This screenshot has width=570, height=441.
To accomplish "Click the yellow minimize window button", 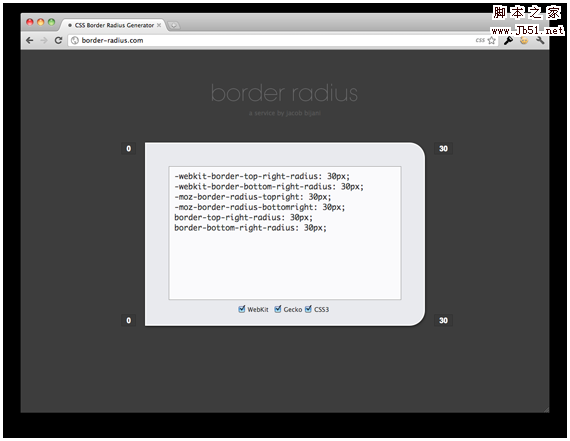I will point(41,22).
